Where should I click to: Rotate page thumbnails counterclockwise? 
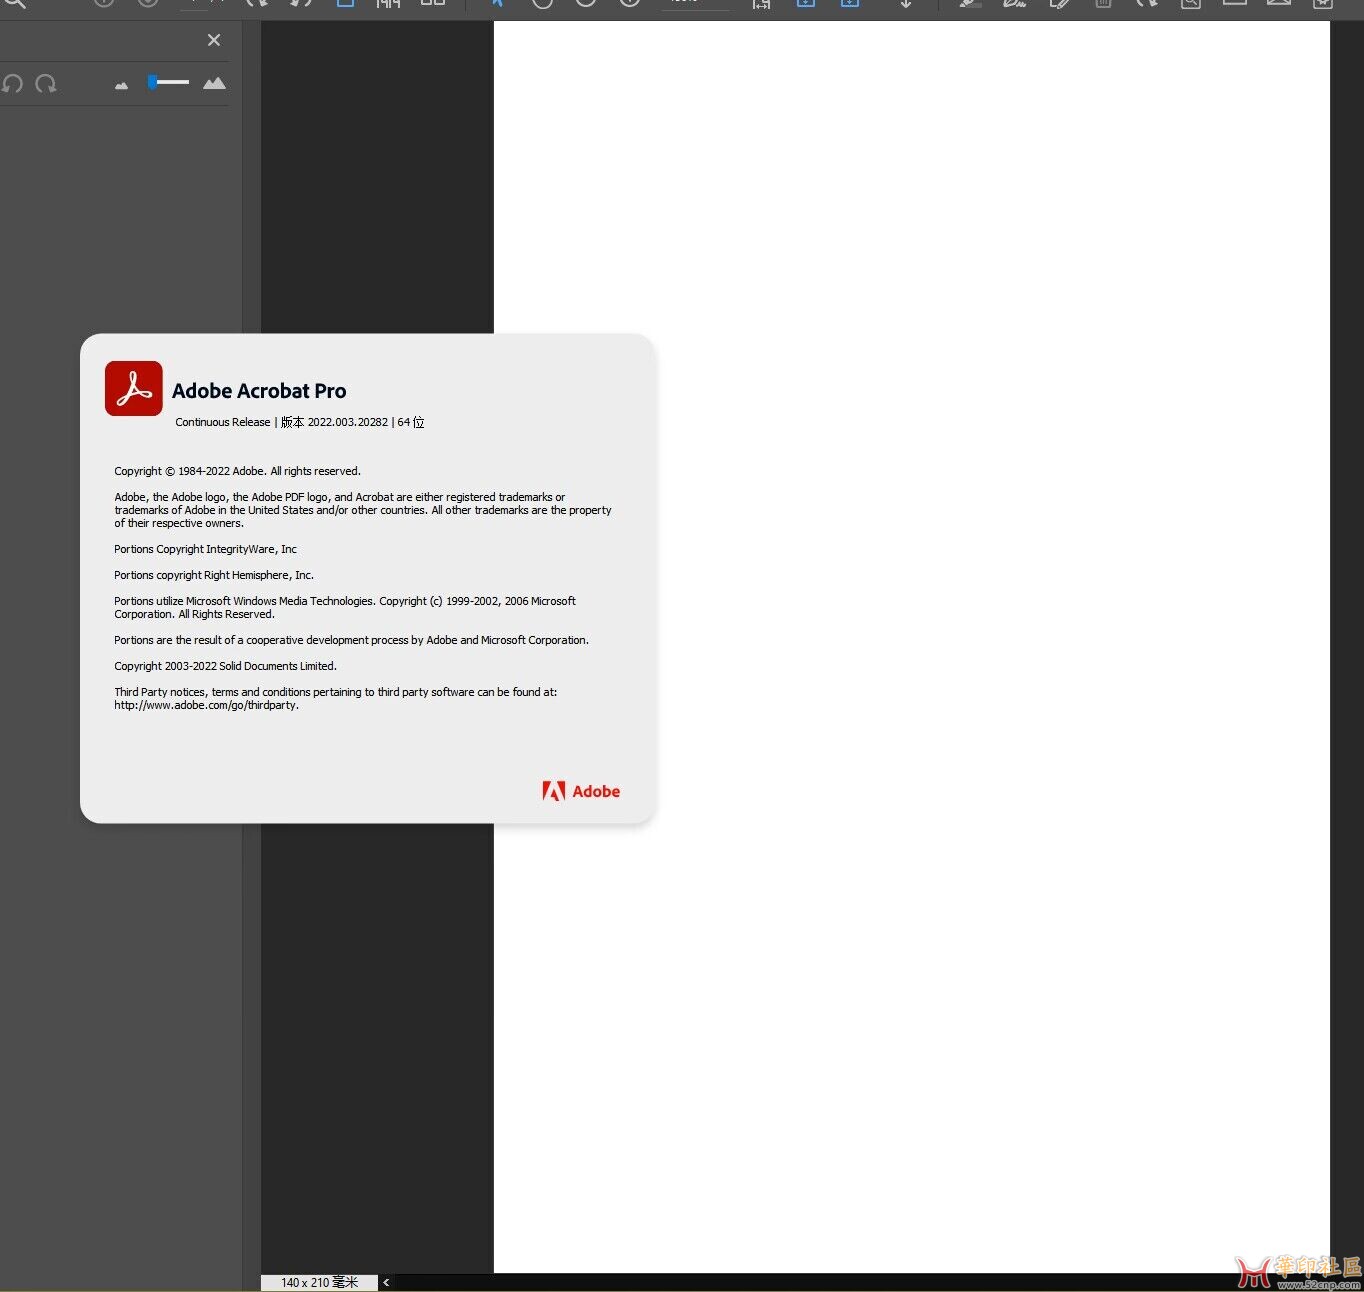[x=12, y=84]
